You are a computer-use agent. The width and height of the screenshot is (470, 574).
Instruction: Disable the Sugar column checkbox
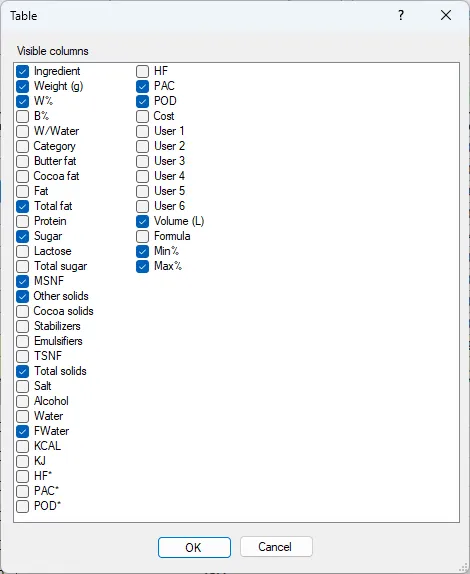(x=22, y=236)
